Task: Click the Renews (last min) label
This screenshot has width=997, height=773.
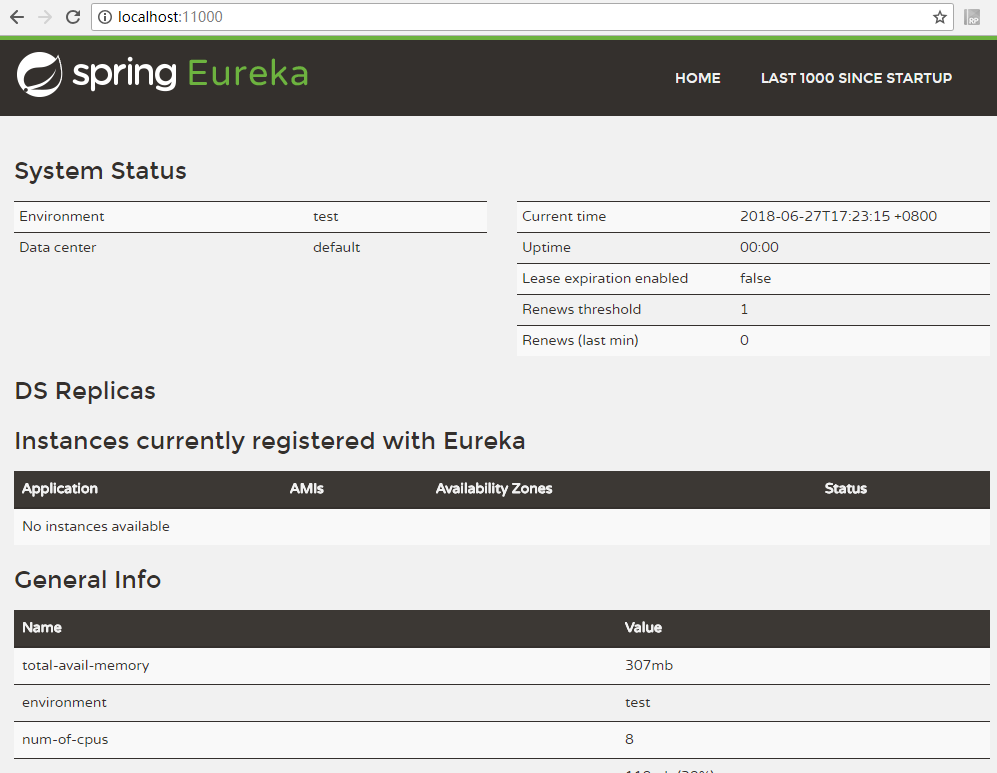Action: pos(580,341)
